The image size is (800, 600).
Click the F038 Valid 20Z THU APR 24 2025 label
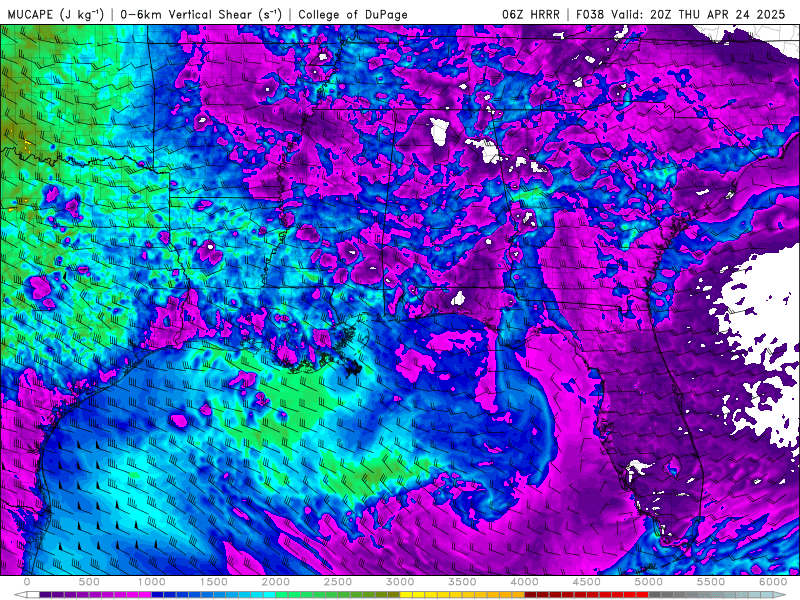(x=681, y=14)
